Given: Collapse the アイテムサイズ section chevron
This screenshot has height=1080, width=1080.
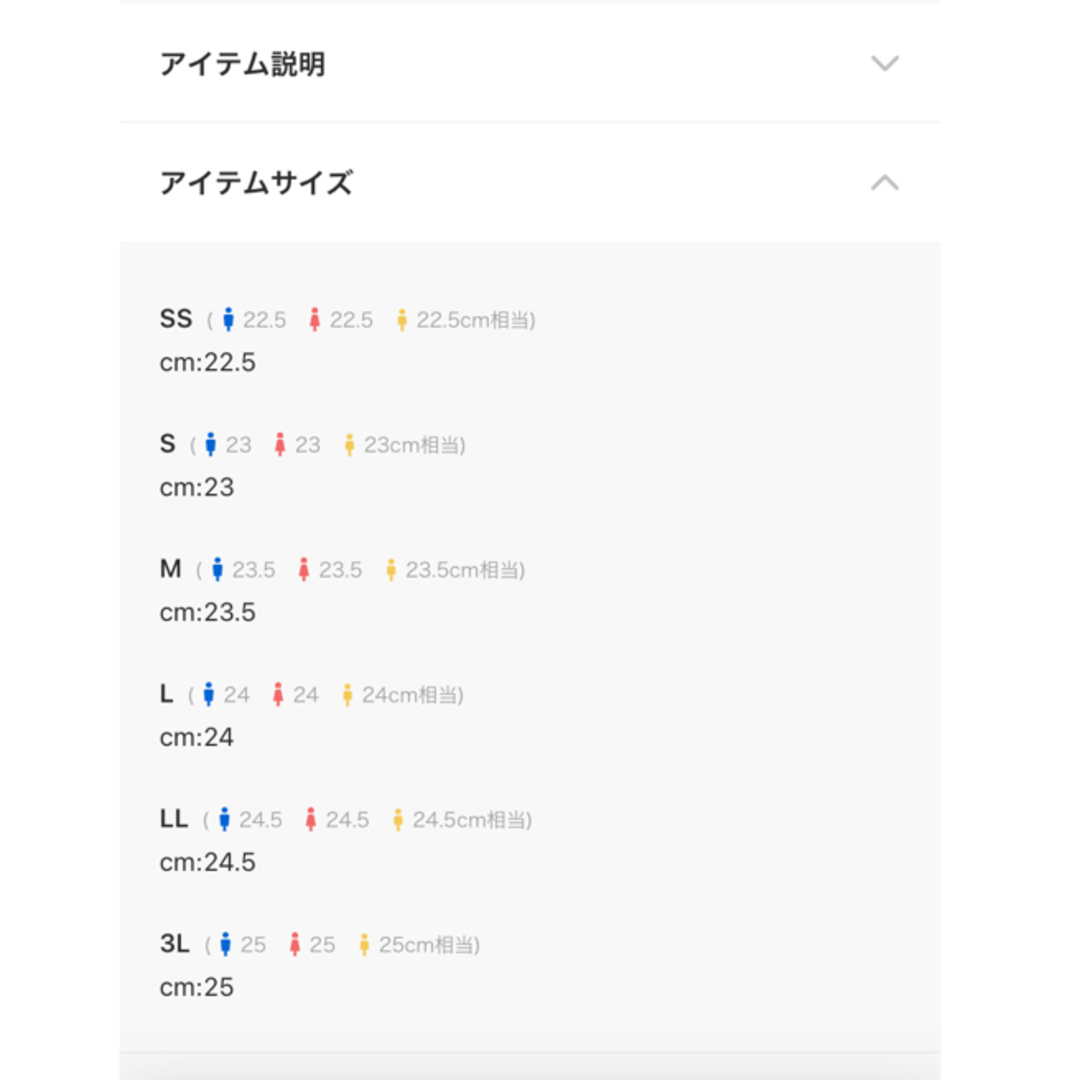Looking at the screenshot, I should (x=884, y=183).
